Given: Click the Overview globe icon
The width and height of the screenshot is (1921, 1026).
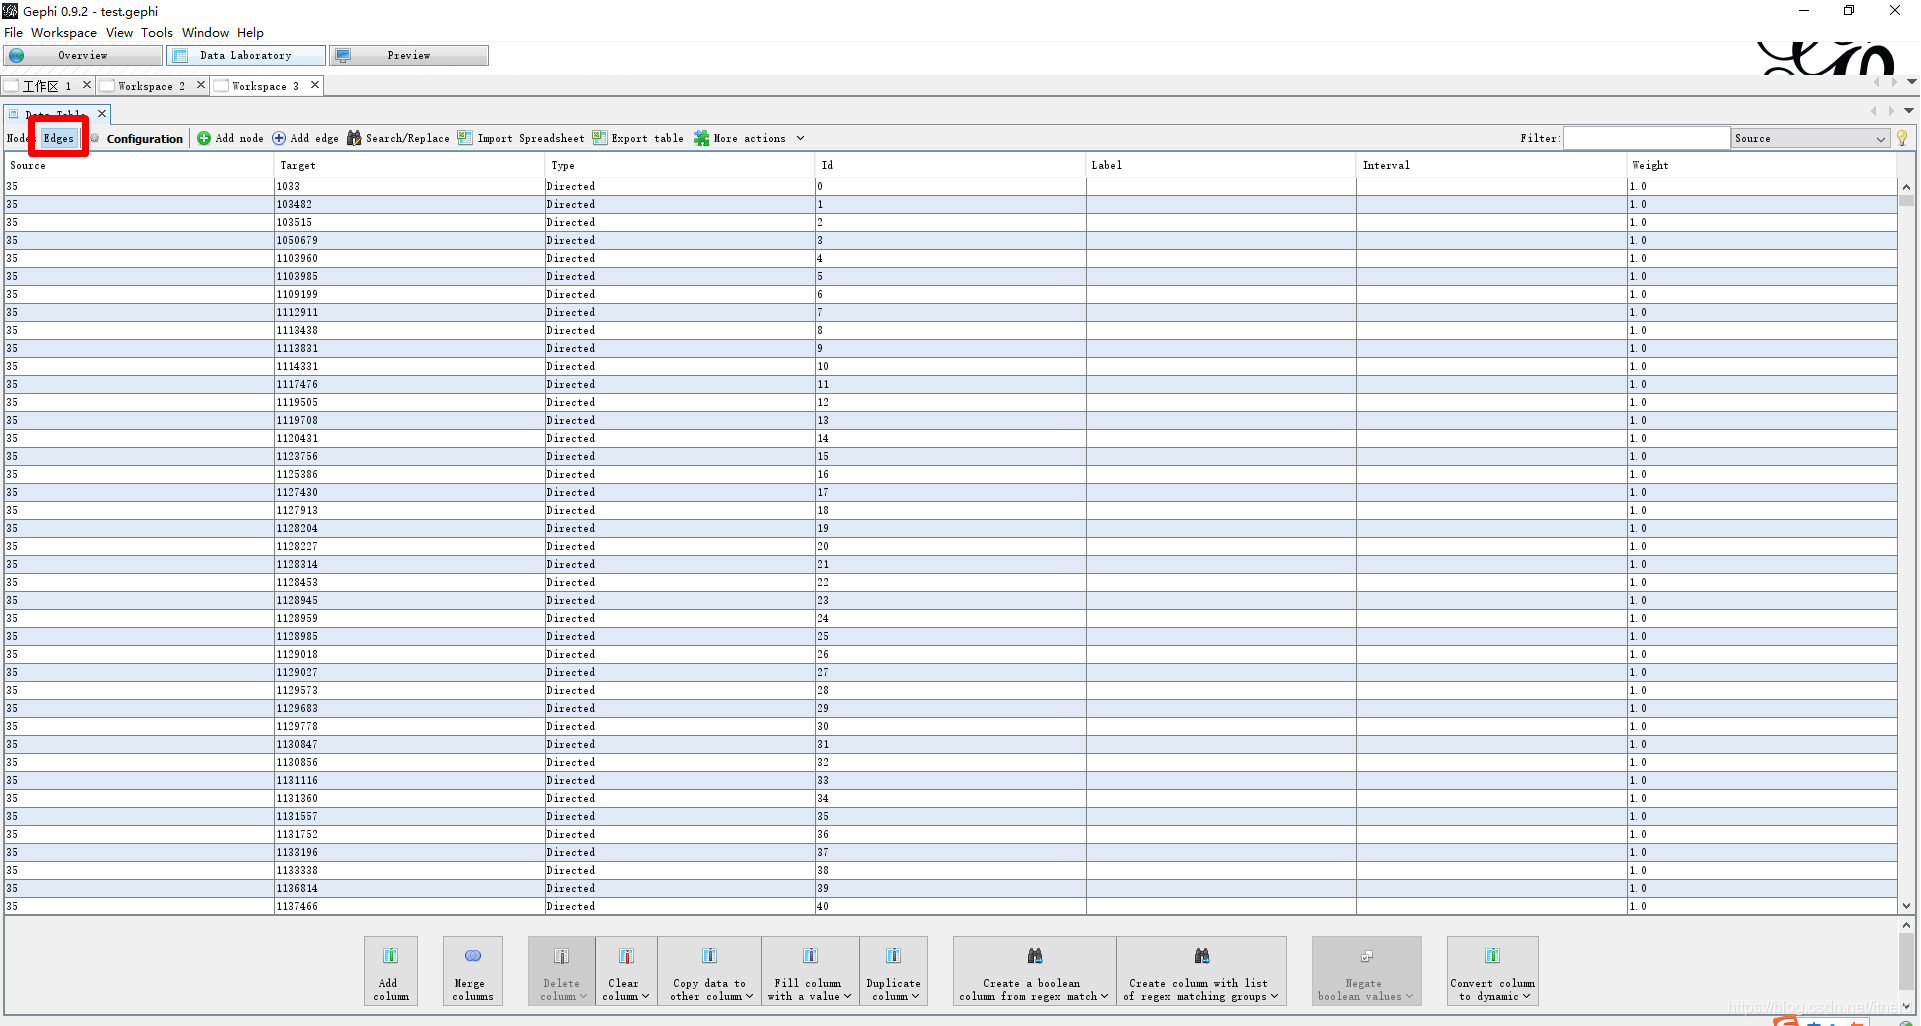Looking at the screenshot, I should [x=17, y=56].
